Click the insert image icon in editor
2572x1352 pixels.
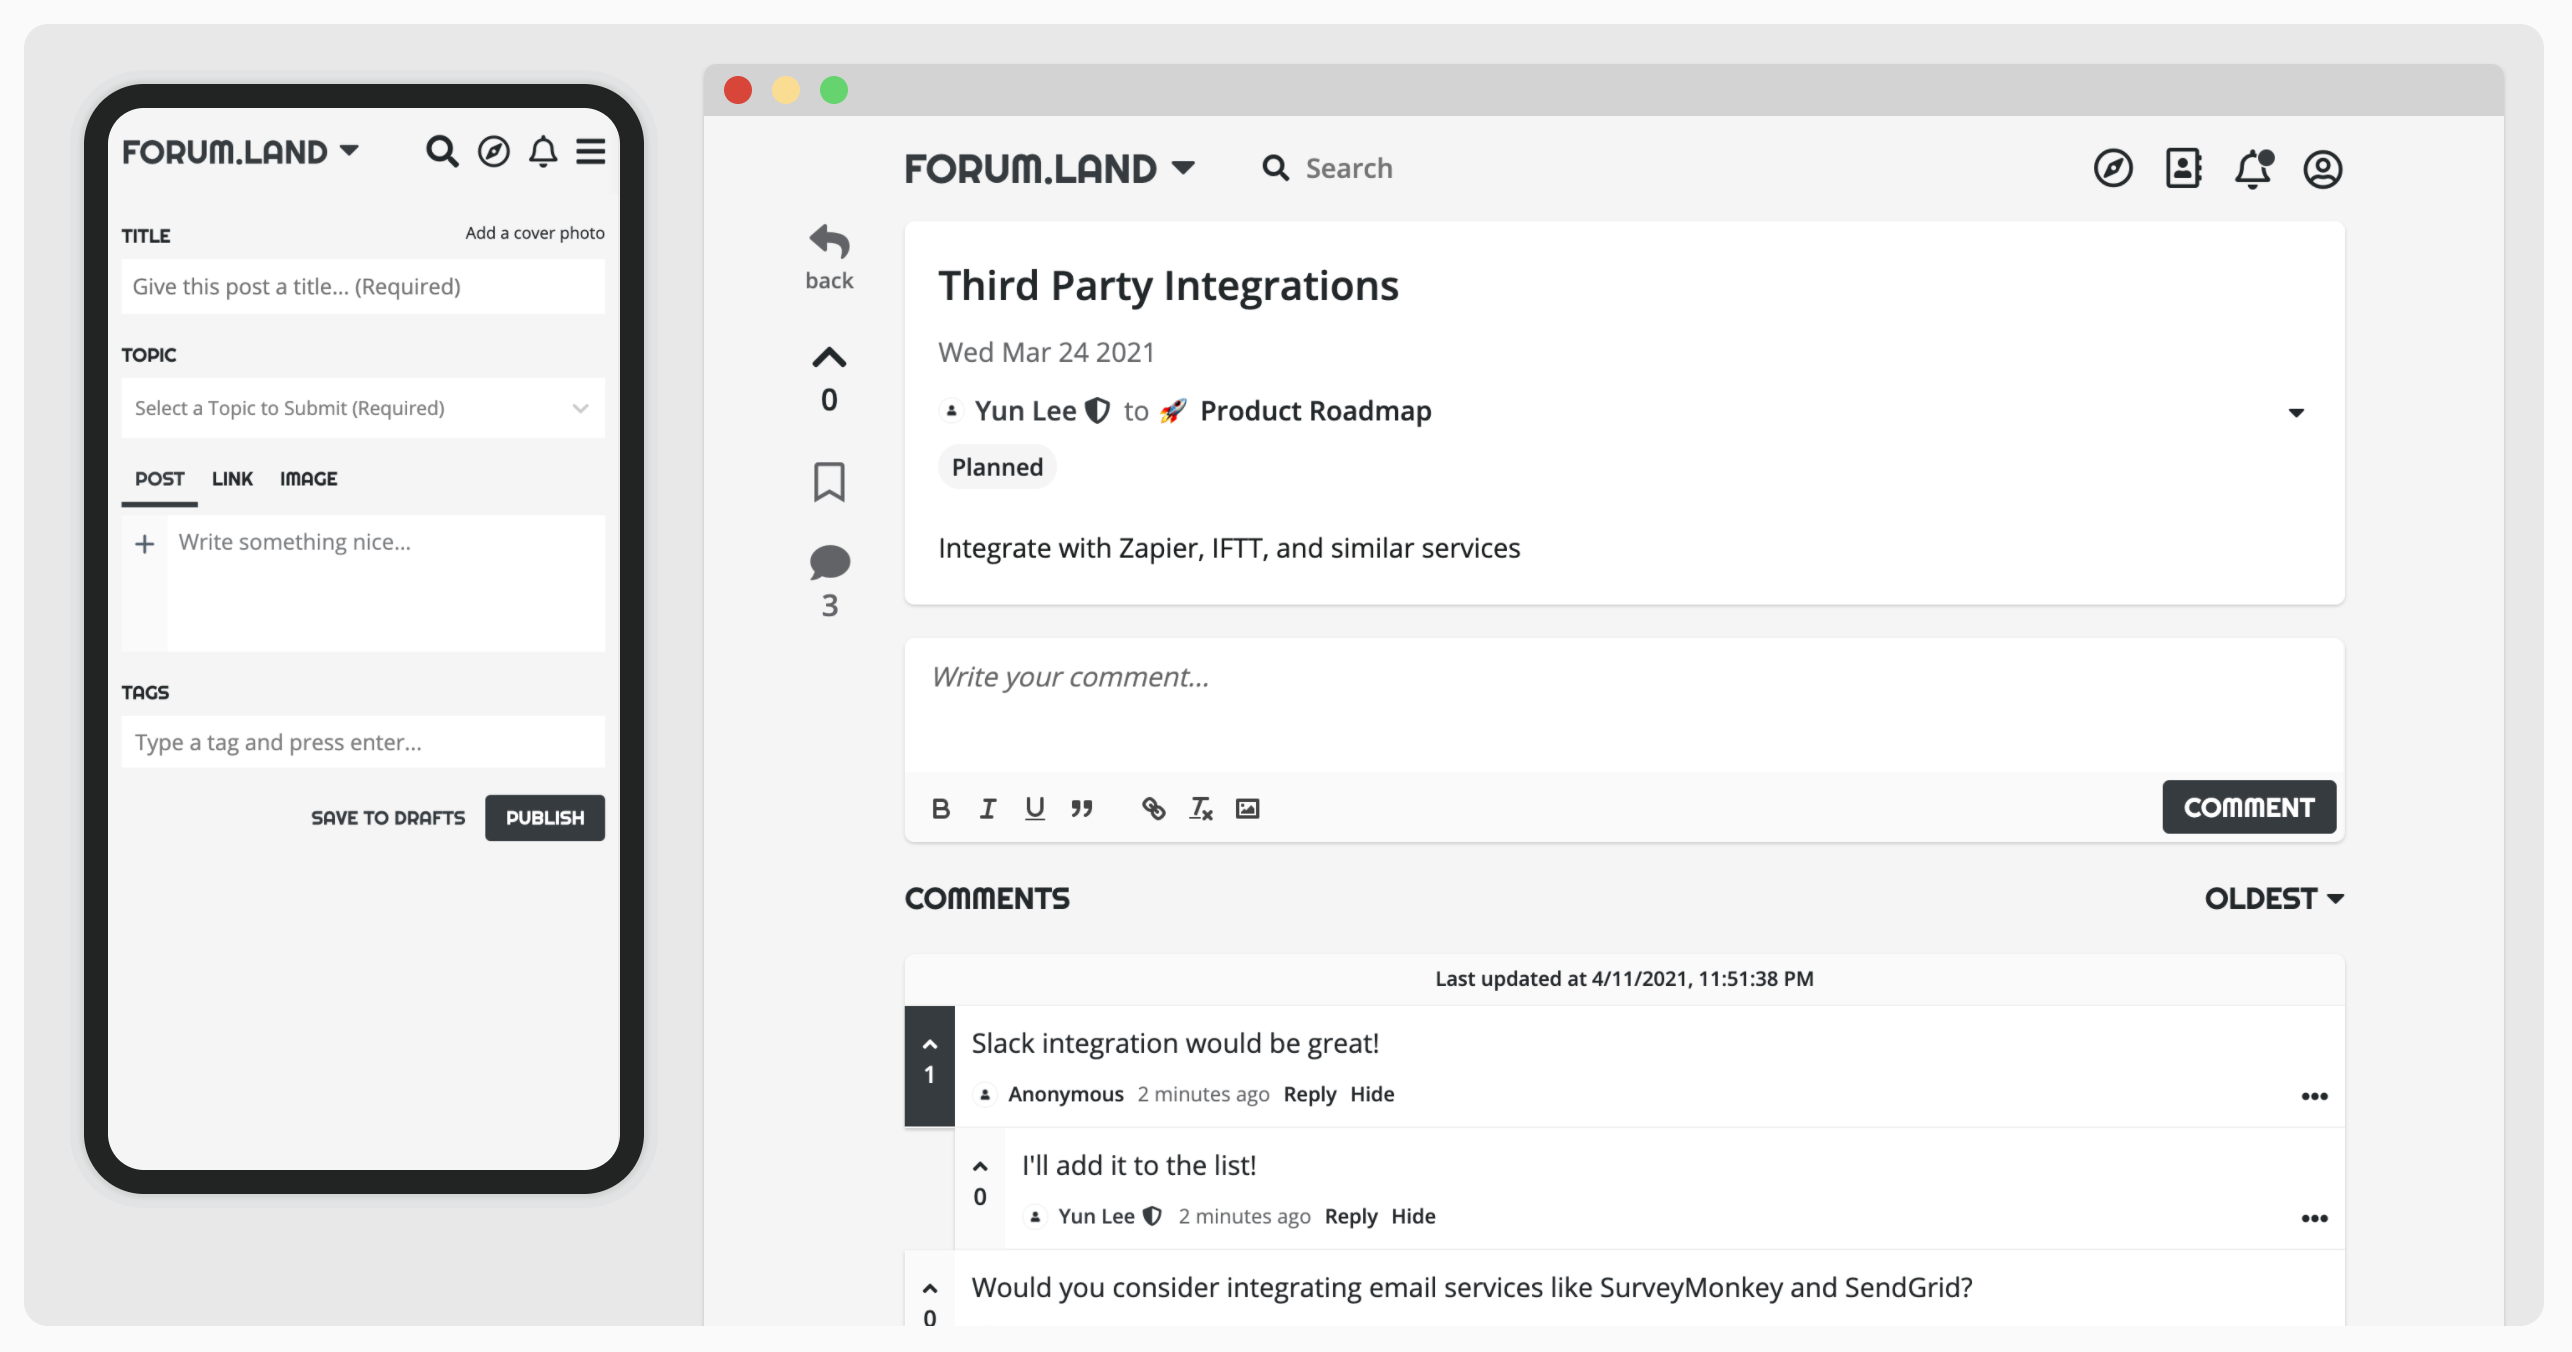(x=1247, y=808)
